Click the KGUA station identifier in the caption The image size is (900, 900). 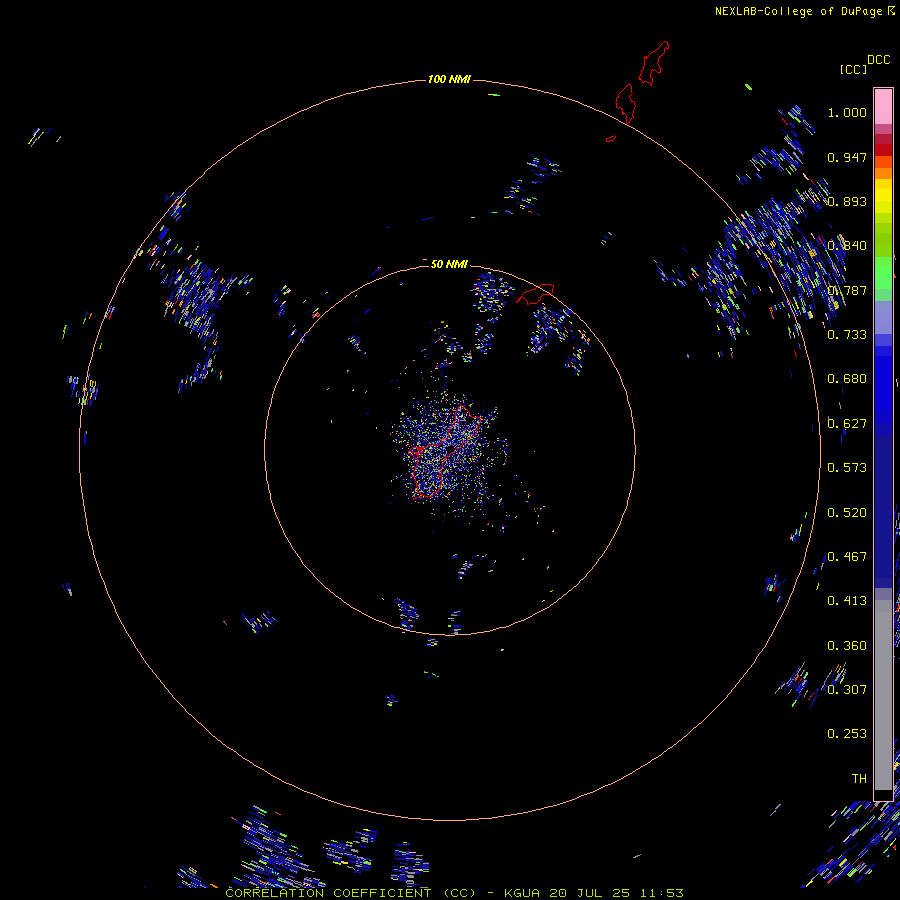tap(522, 893)
